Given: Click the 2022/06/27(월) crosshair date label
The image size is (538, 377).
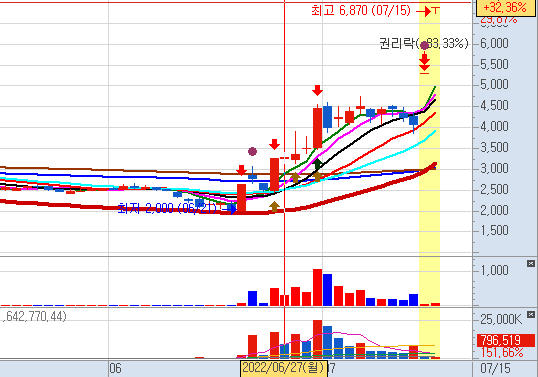Looking at the screenshot, I should [284, 368].
